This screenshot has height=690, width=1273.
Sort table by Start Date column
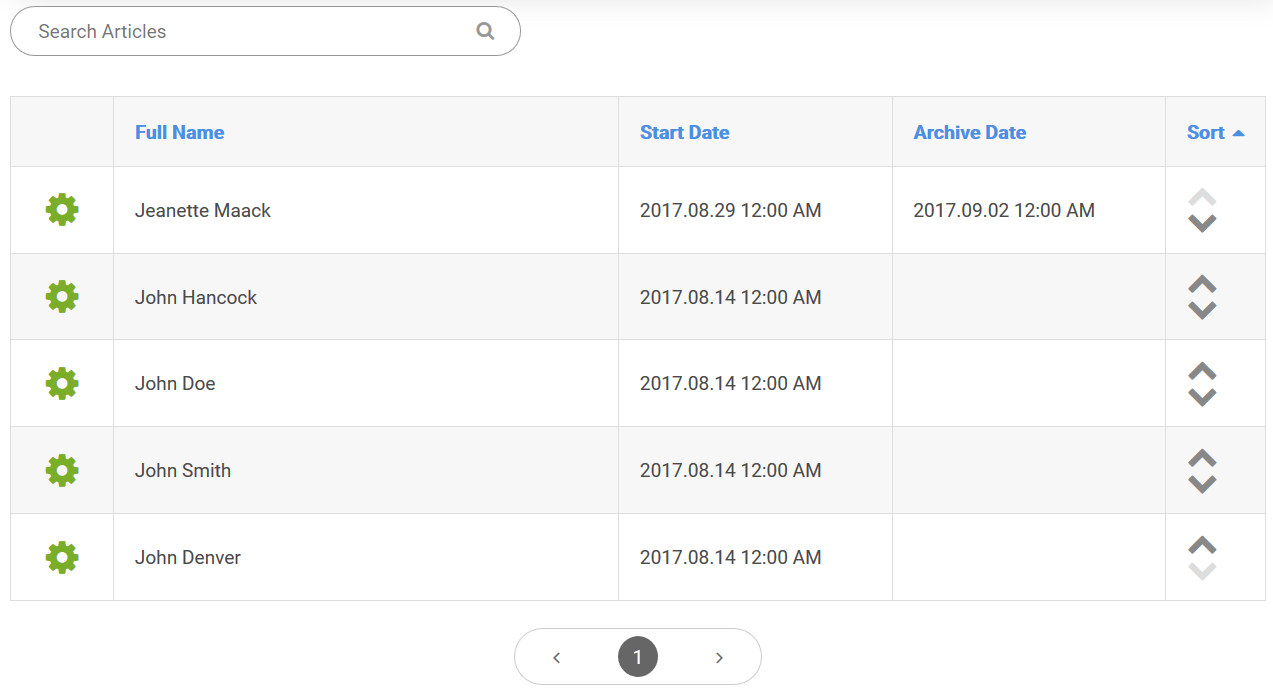click(x=685, y=132)
